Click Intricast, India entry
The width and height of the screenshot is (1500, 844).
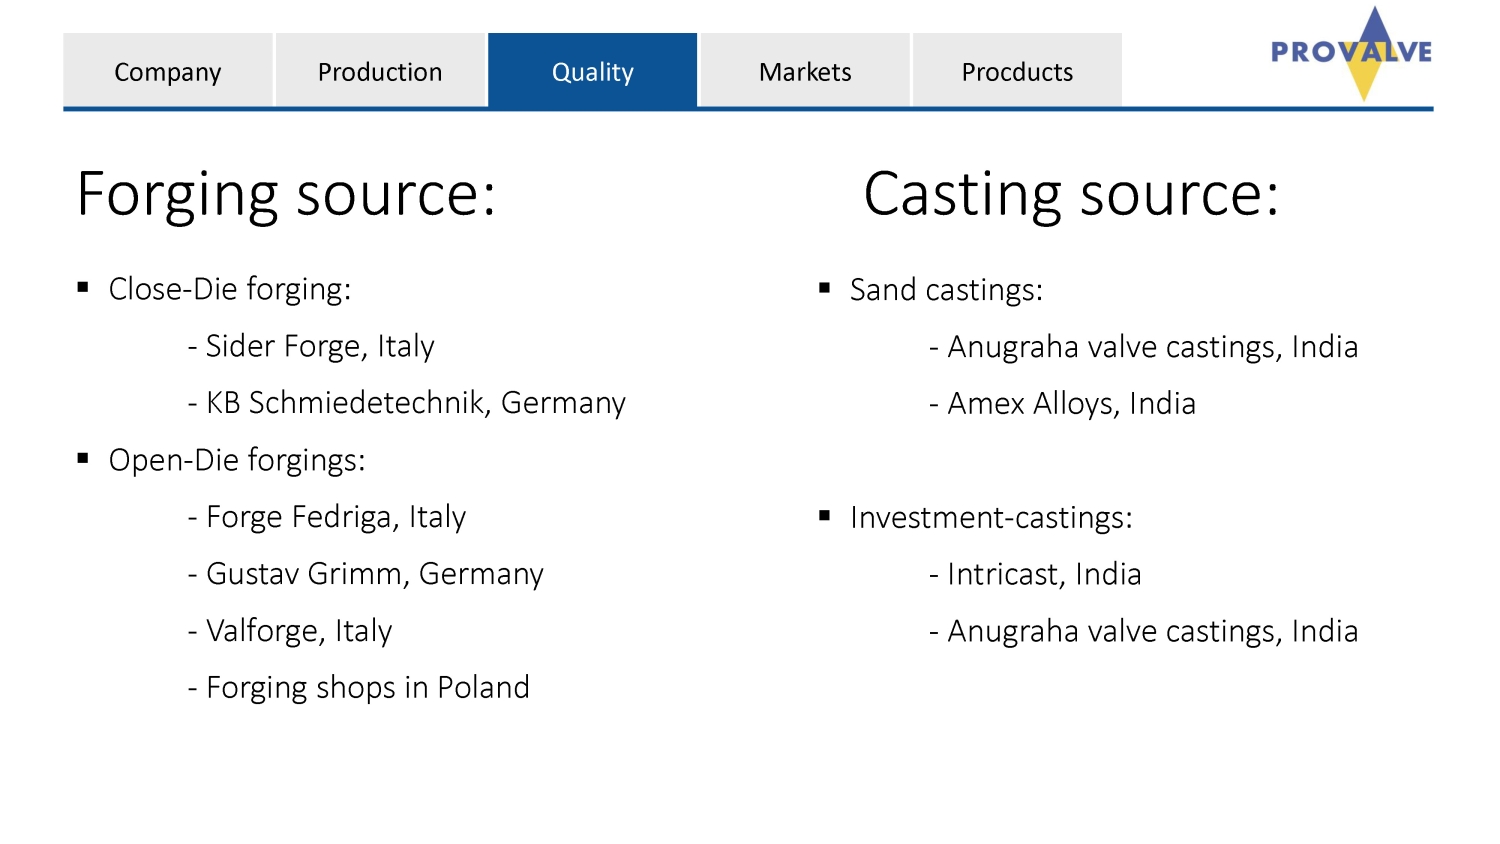click(x=1035, y=575)
